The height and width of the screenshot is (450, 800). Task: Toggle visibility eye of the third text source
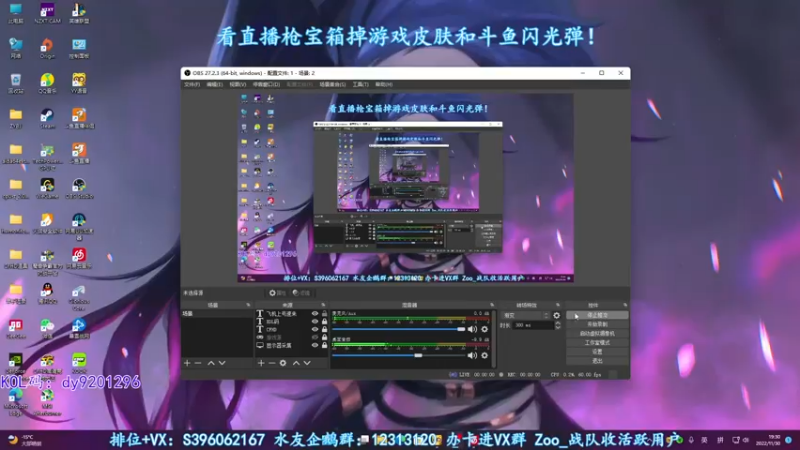point(315,330)
